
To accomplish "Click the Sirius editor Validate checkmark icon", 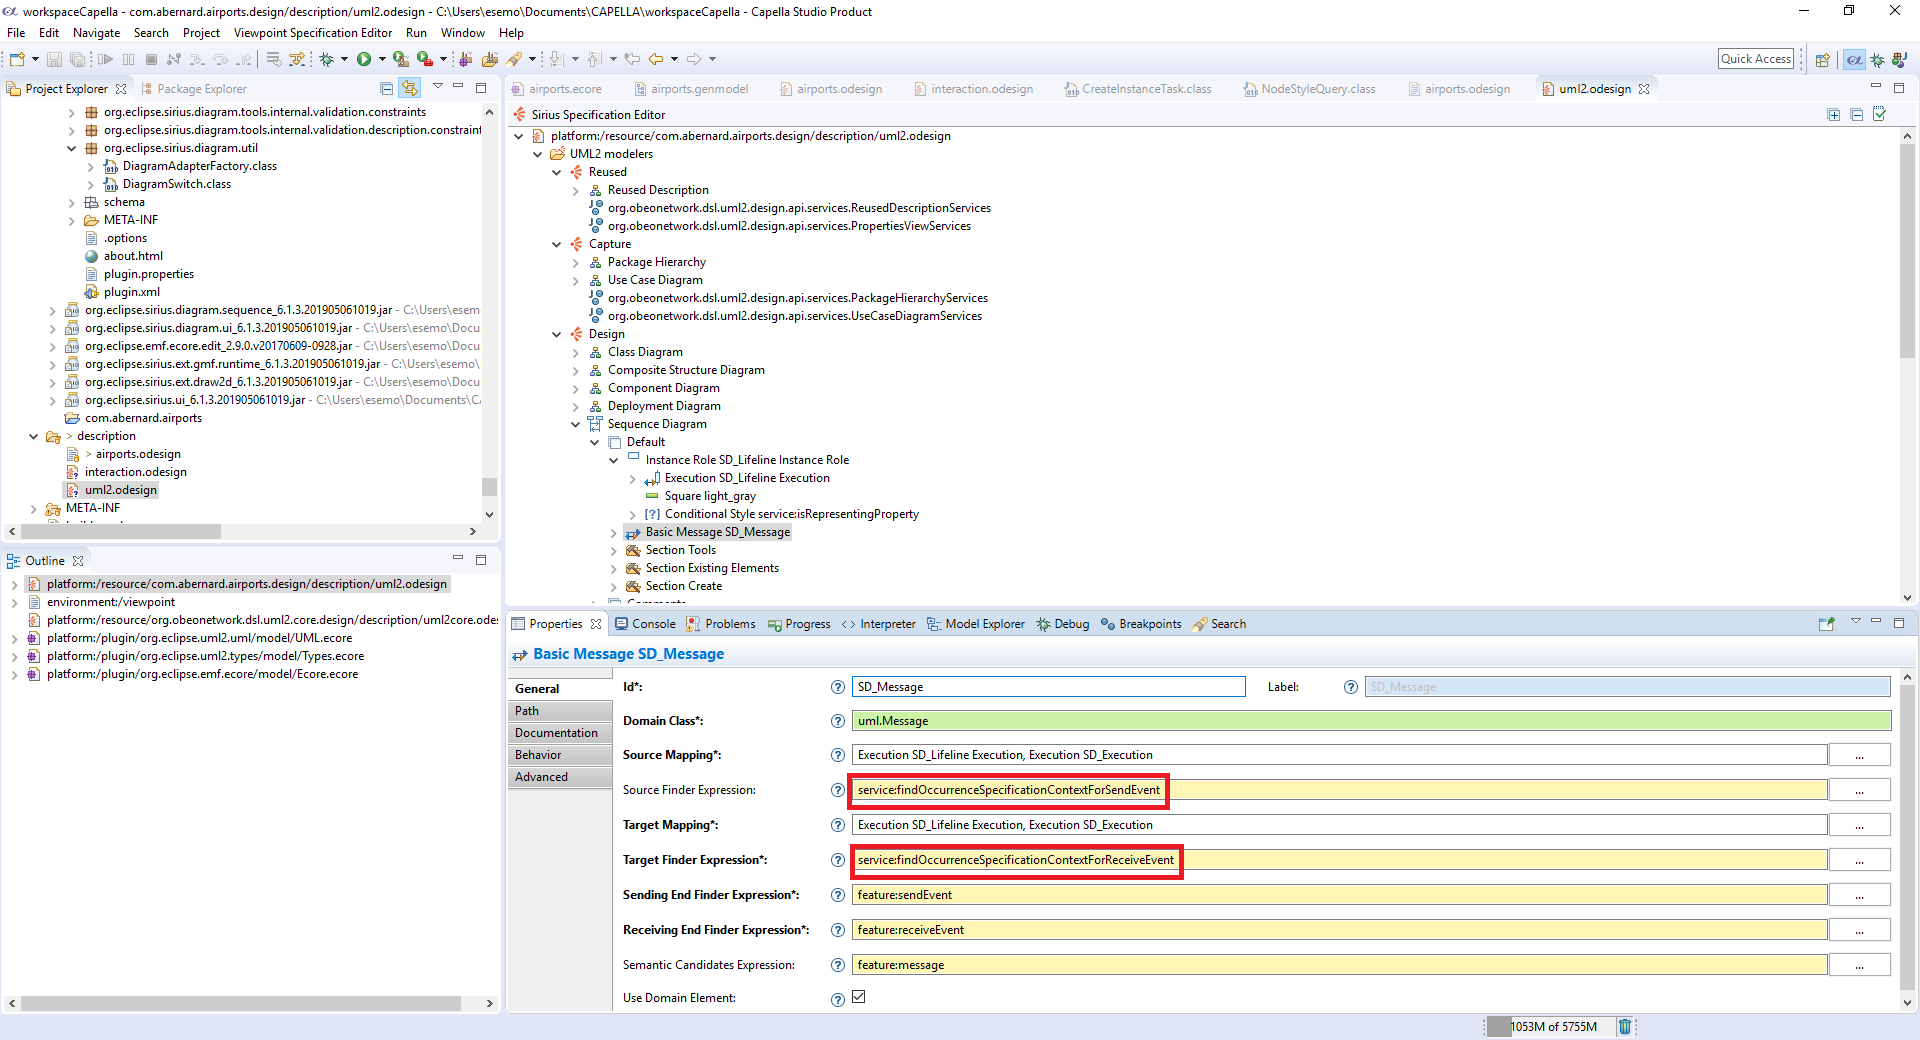I will (1879, 114).
